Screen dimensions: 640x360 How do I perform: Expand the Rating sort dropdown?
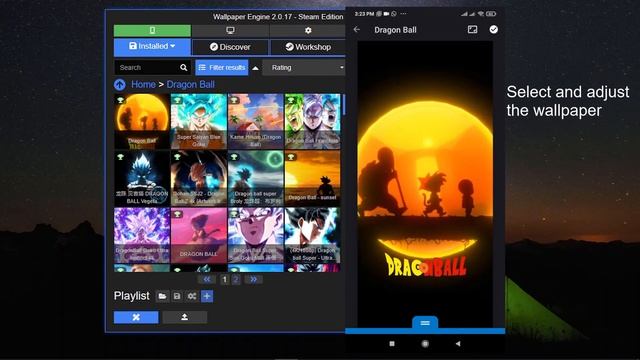click(x=304, y=68)
